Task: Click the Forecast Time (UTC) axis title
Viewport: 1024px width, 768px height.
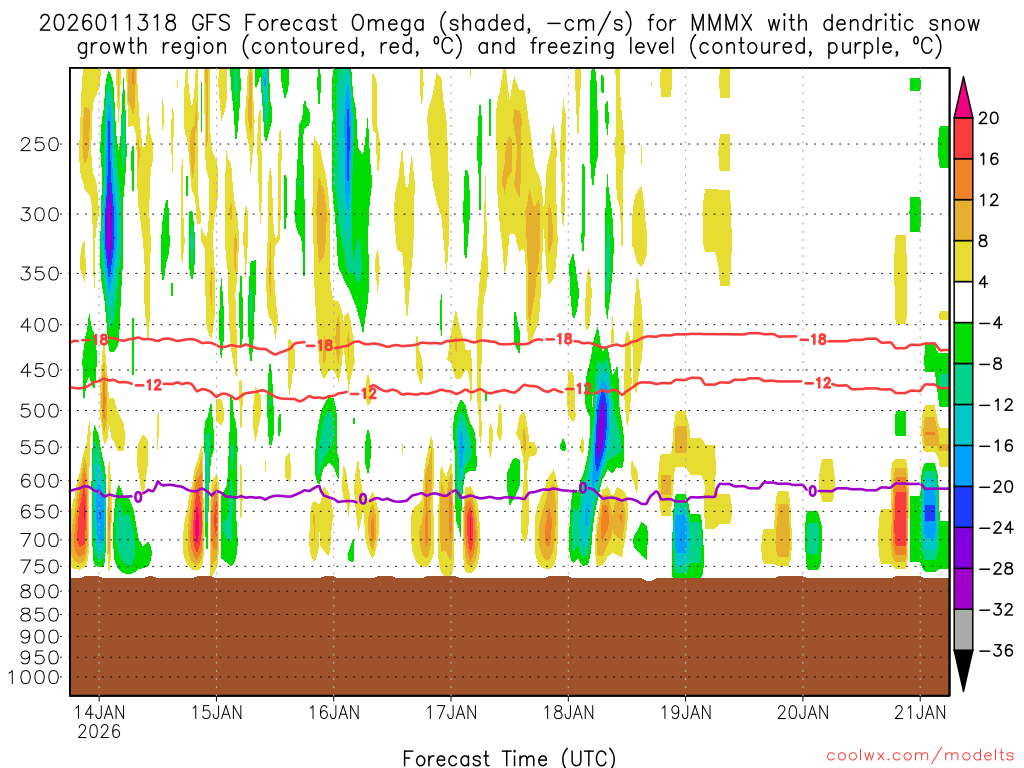Action: tap(509, 757)
